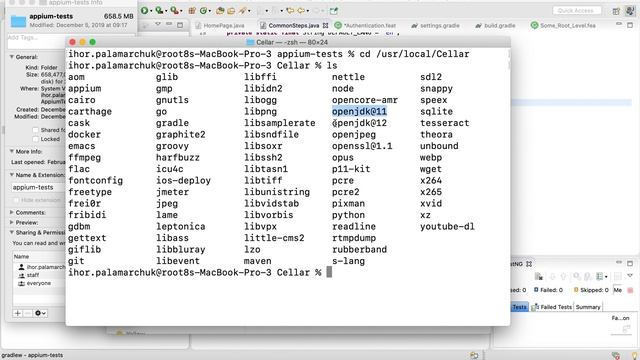This screenshot has height=360, width=640.
Task: Toggle the Hide extension checkbox
Action: (x=16, y=200)
